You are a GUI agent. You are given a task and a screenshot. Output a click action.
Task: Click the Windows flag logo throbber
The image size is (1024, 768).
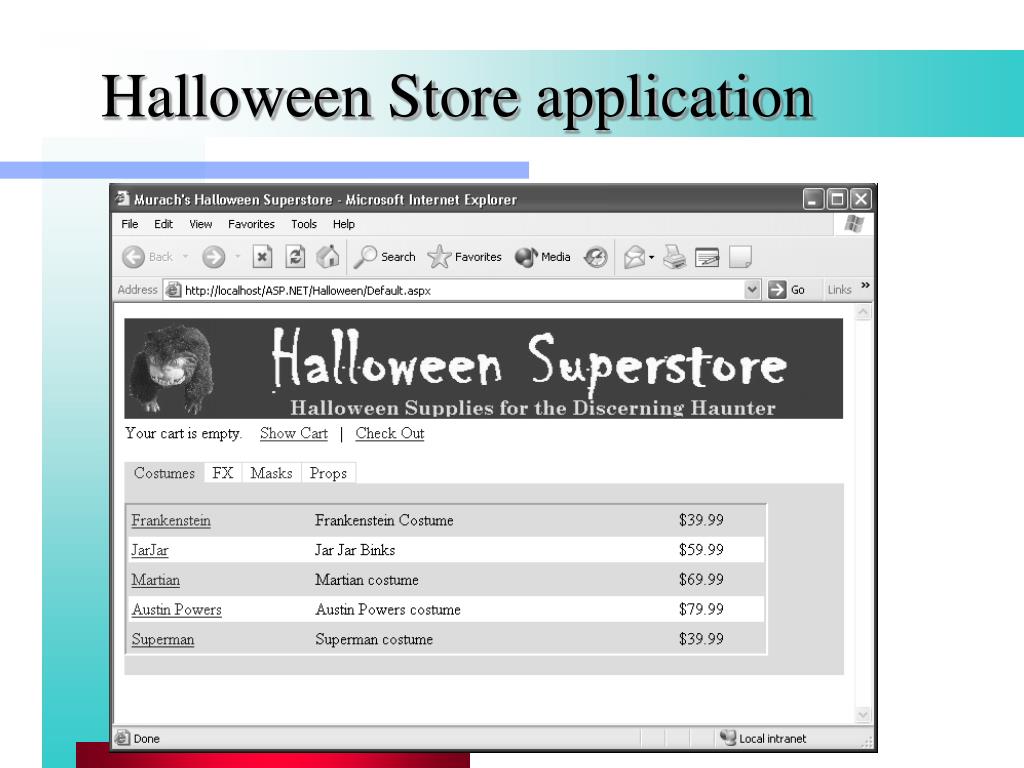coord(854,224)
